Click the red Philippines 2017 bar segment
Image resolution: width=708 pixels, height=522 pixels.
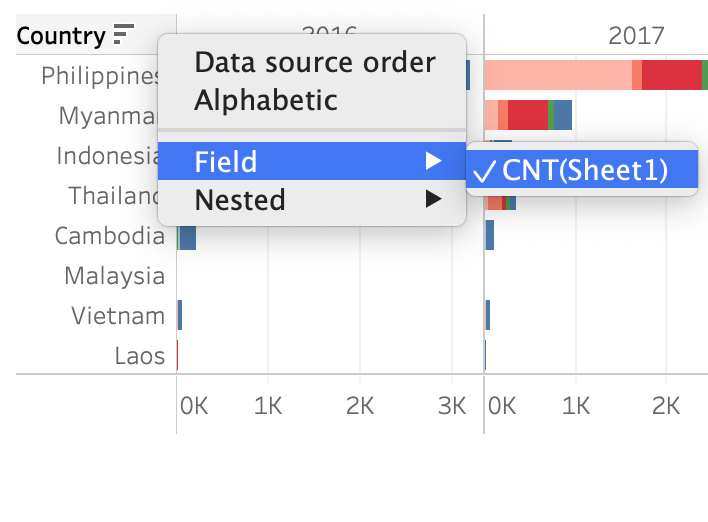point(671,75)
